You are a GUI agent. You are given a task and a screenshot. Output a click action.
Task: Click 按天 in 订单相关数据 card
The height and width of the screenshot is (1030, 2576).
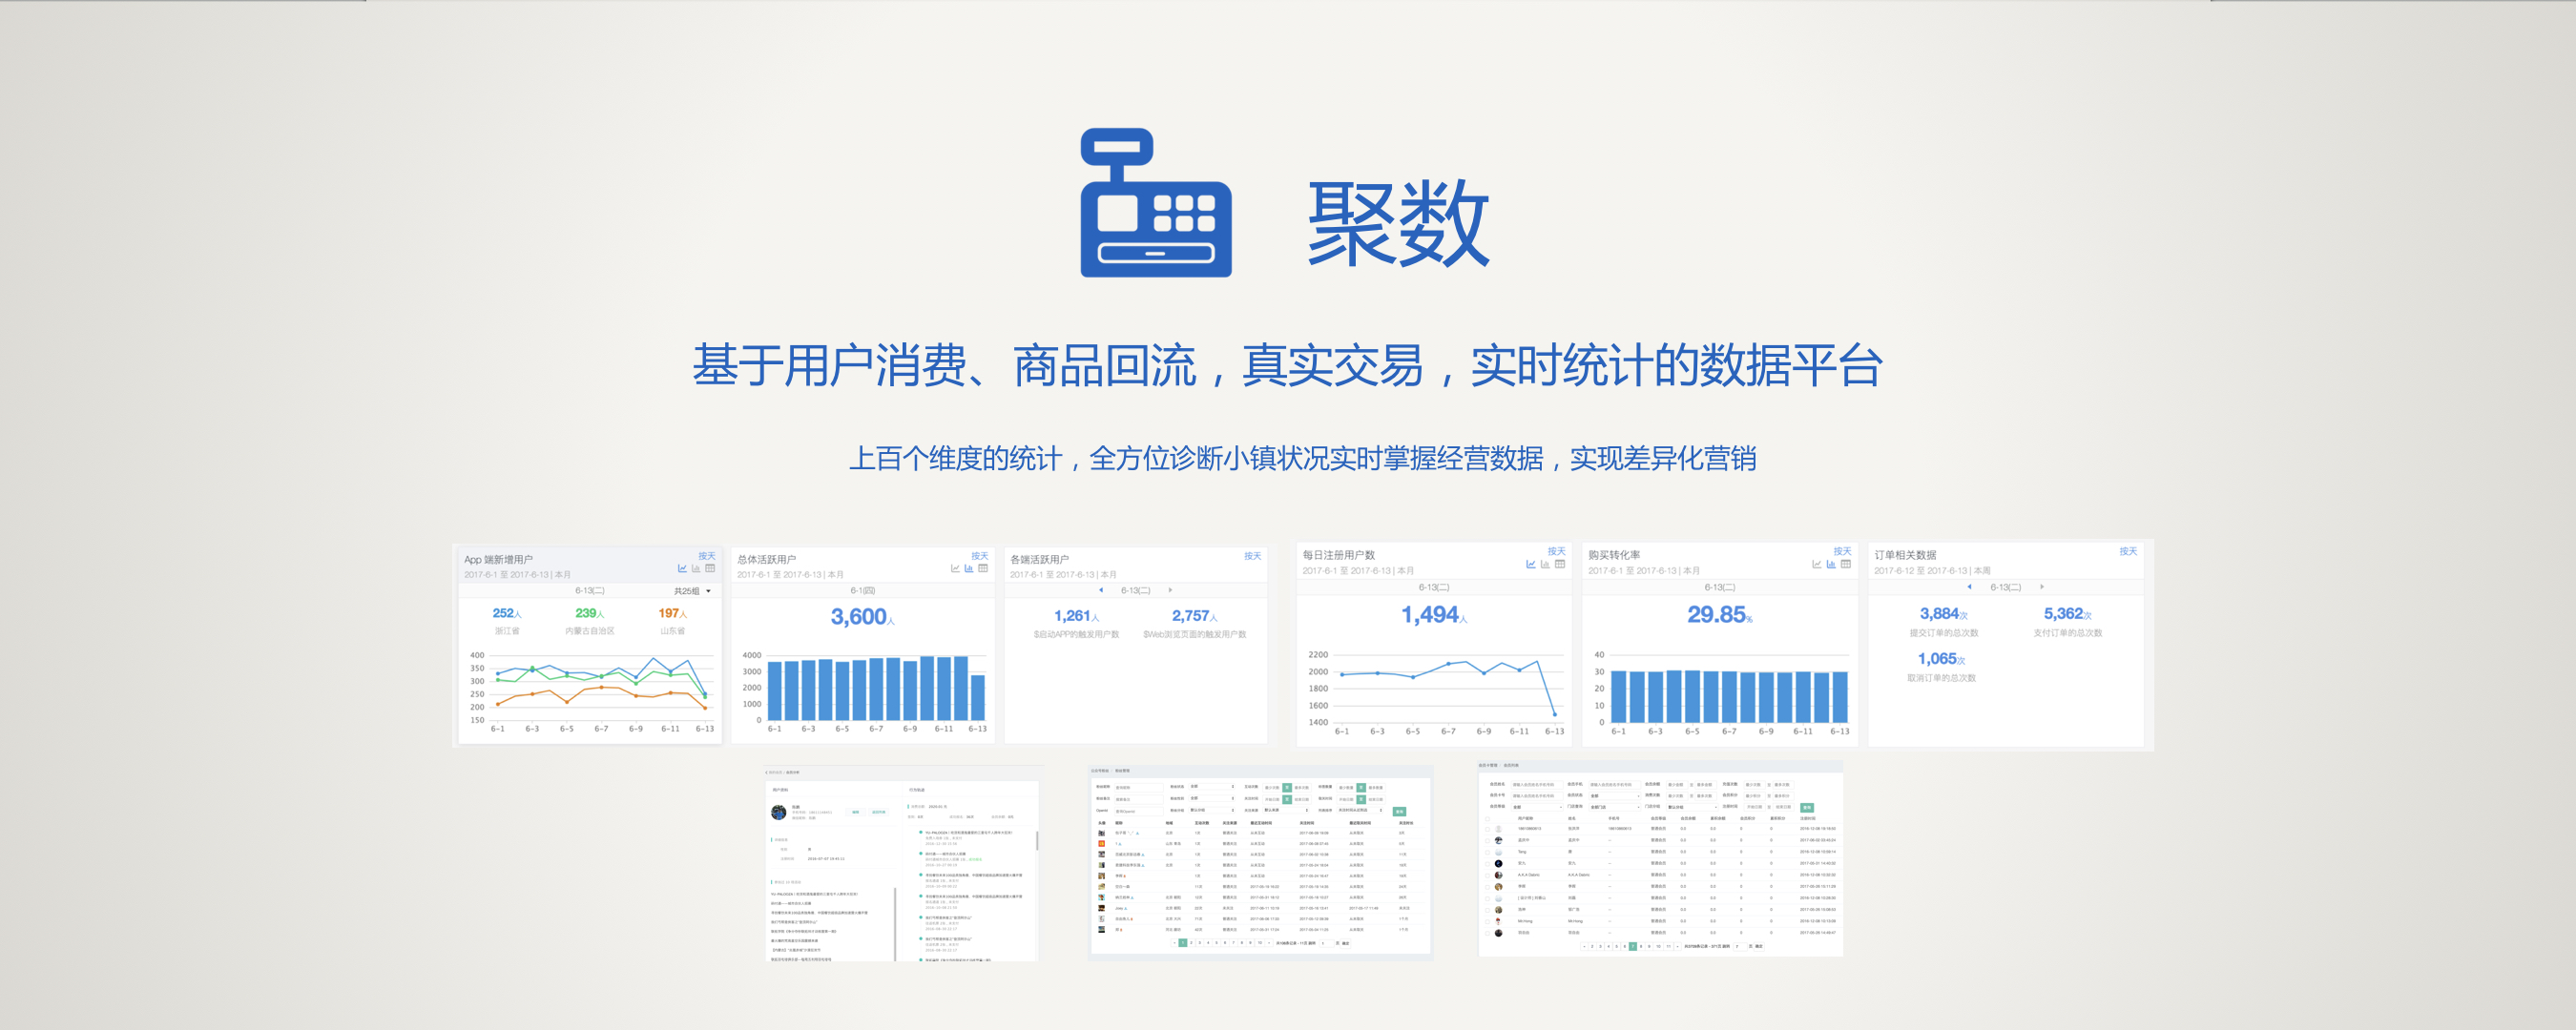(x=2129, y=551)
